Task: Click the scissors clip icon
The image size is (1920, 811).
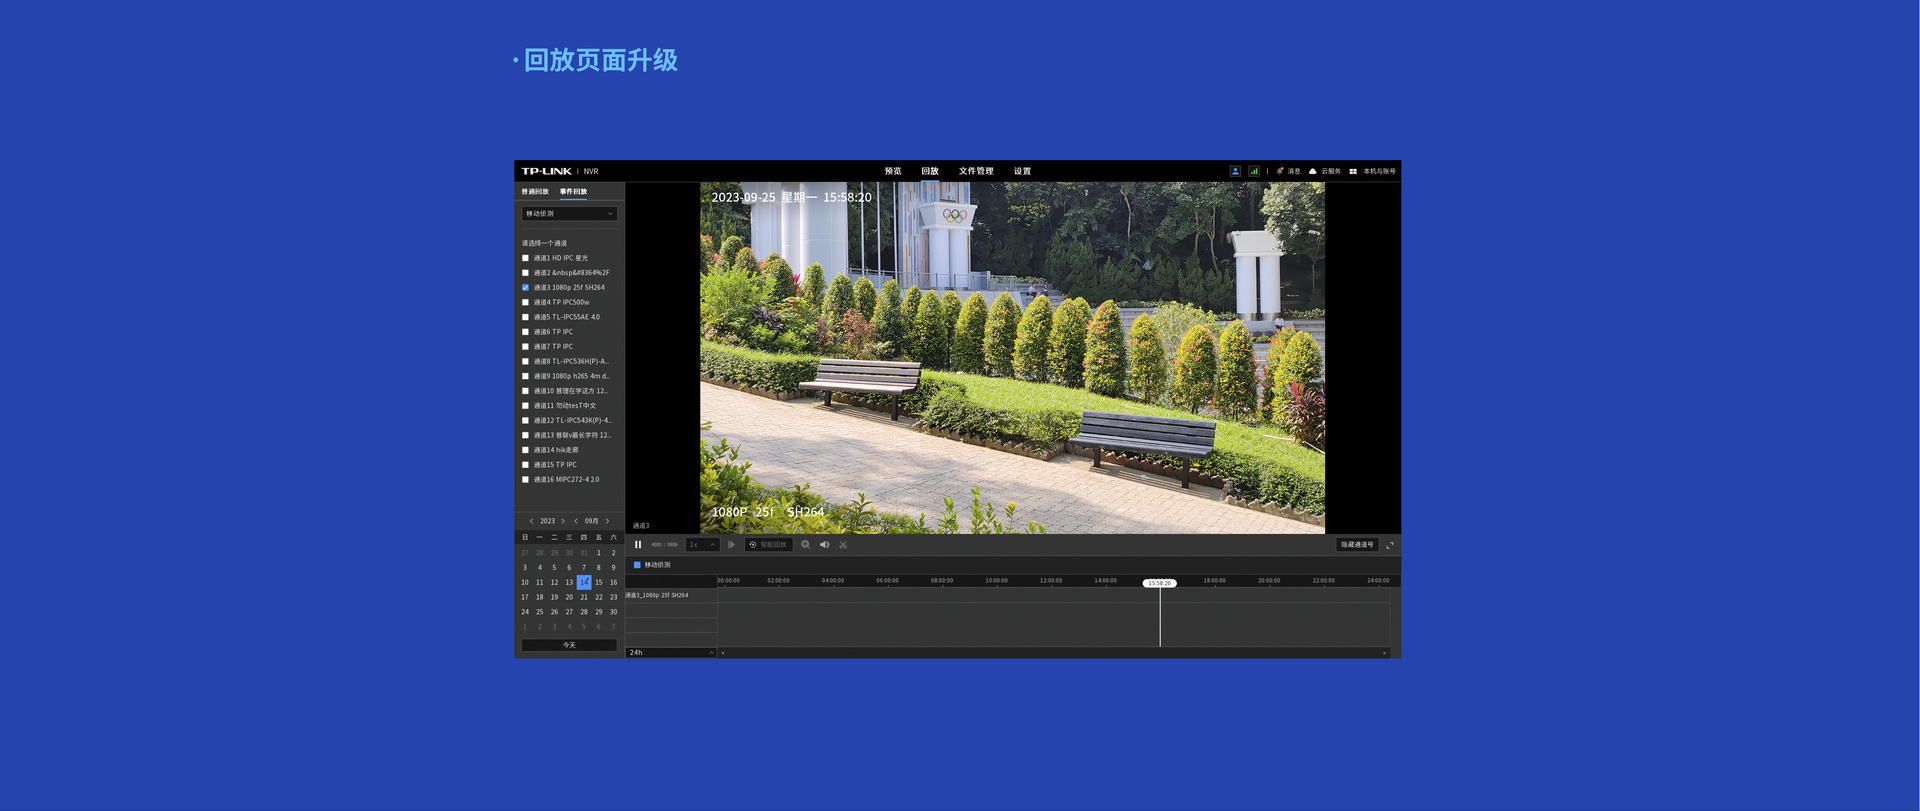Action: point(843,545)
